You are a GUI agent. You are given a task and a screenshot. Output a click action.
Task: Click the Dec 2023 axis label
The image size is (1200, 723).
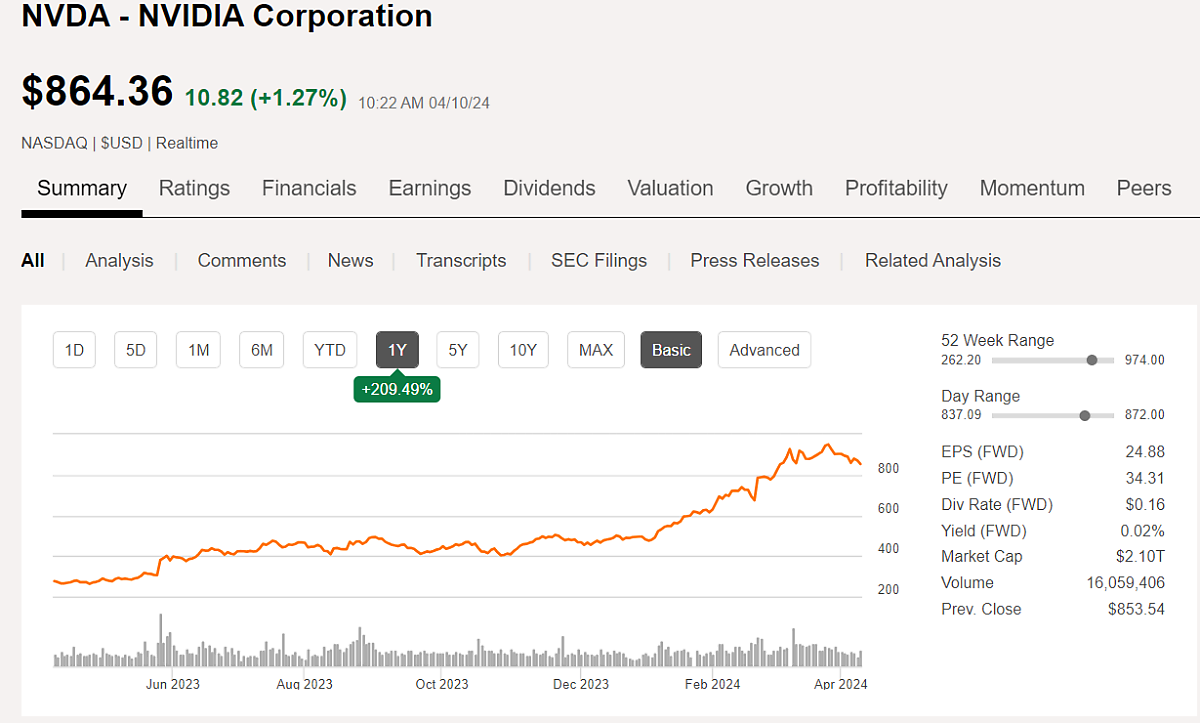[x=580, y=684]
